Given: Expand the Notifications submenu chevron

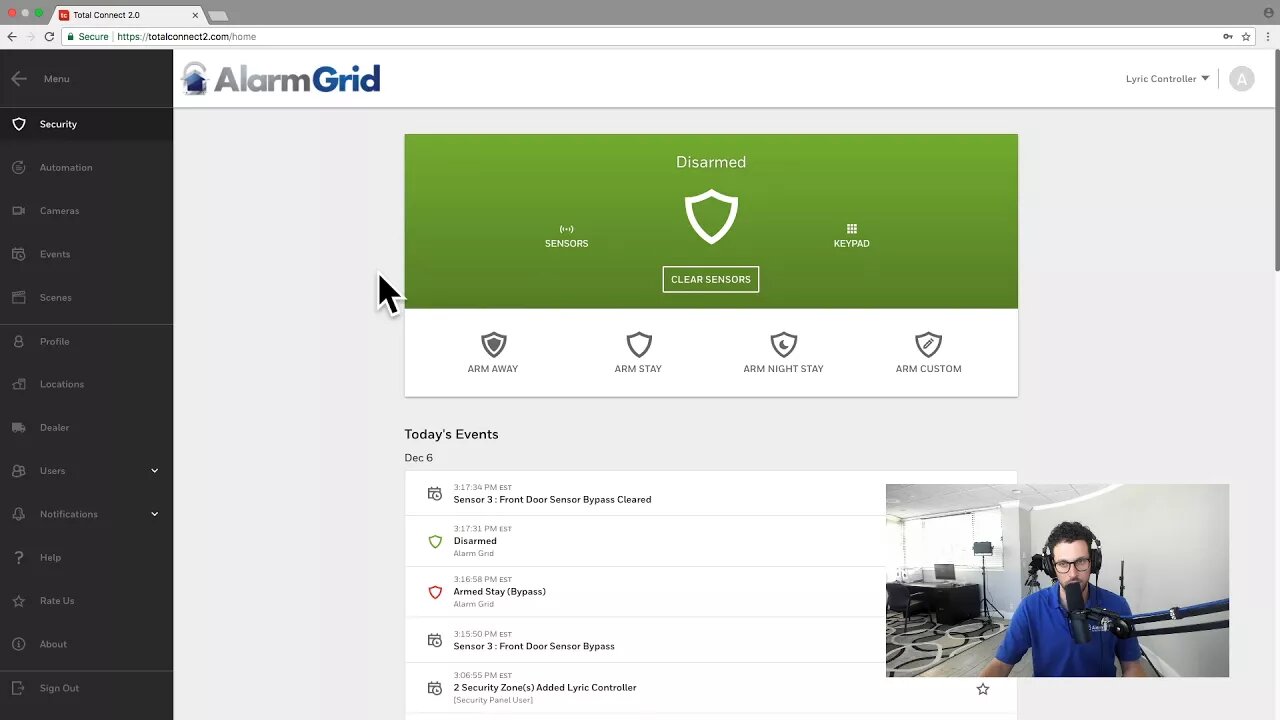Looking at the screenshot, I should (x=154, y=514).
